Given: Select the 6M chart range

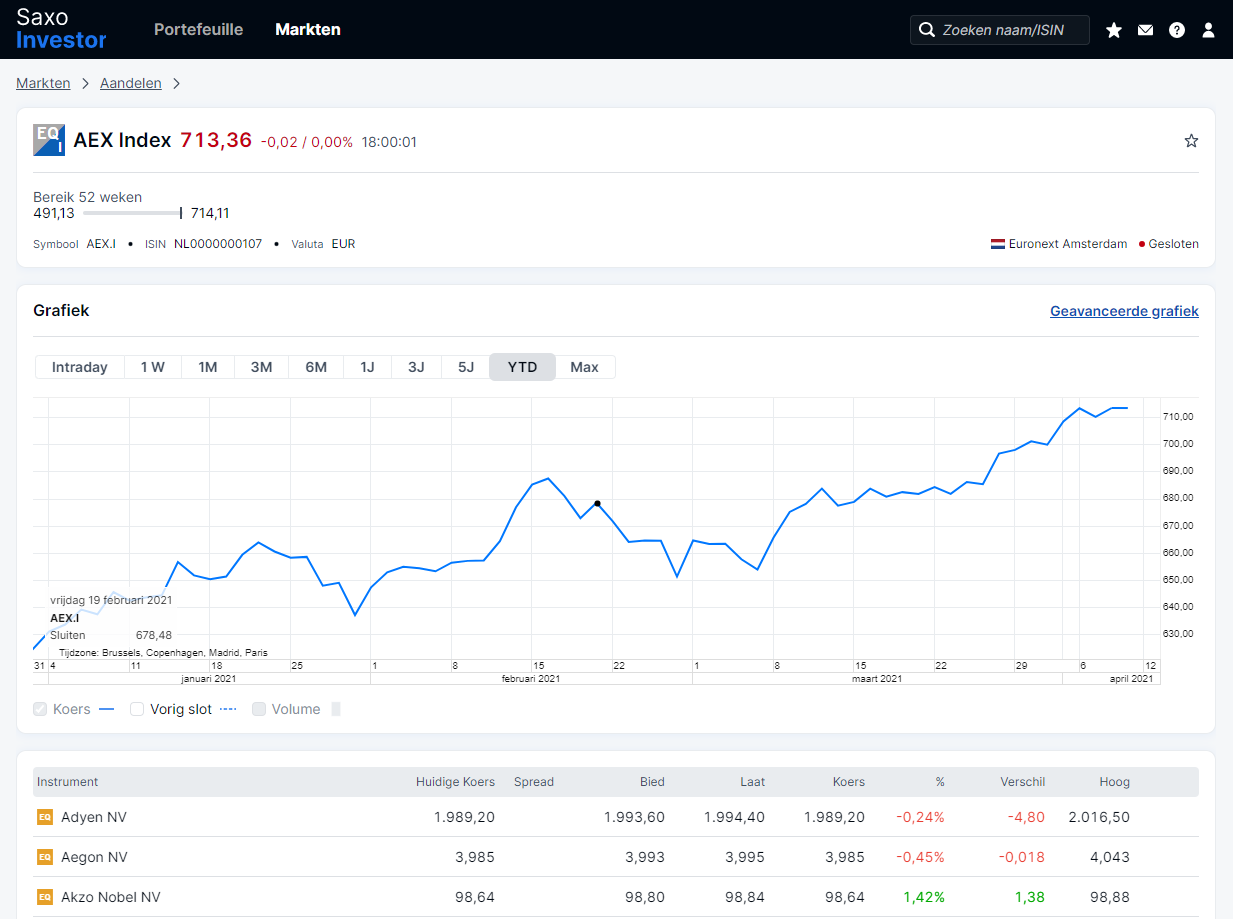Looking at the screenshot, I should tap(316, 367).
